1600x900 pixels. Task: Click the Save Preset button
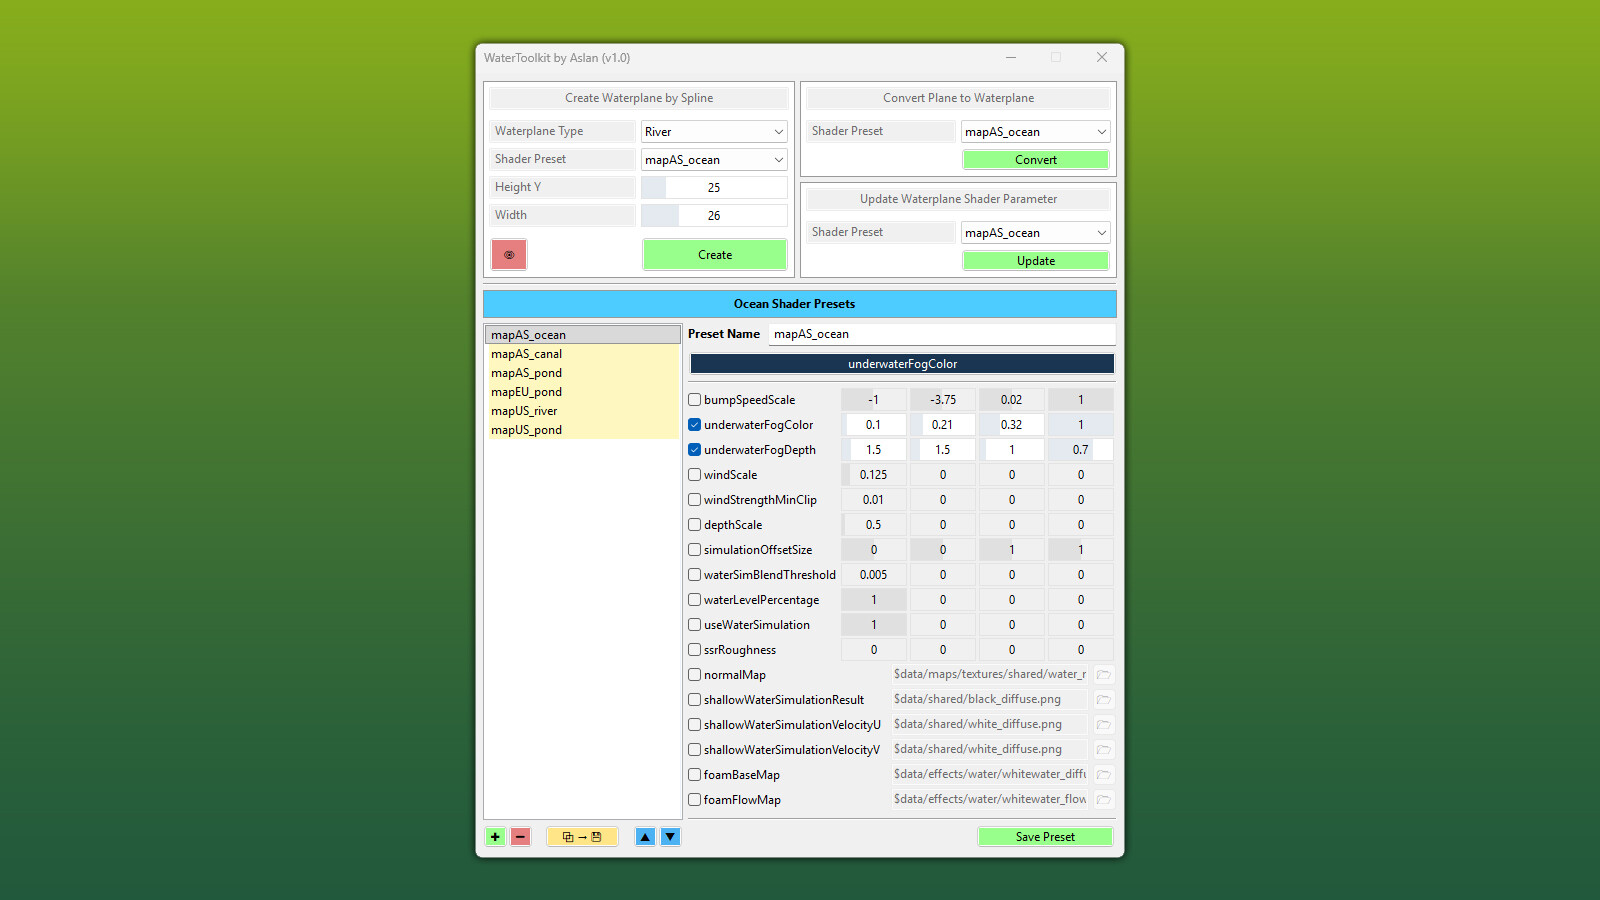1045,836
